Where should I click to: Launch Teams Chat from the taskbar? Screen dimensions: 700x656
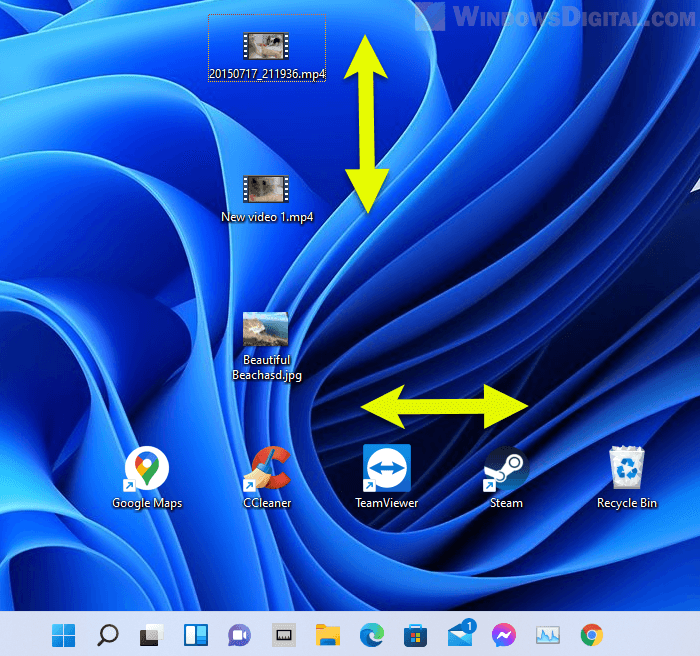point(239,635)
